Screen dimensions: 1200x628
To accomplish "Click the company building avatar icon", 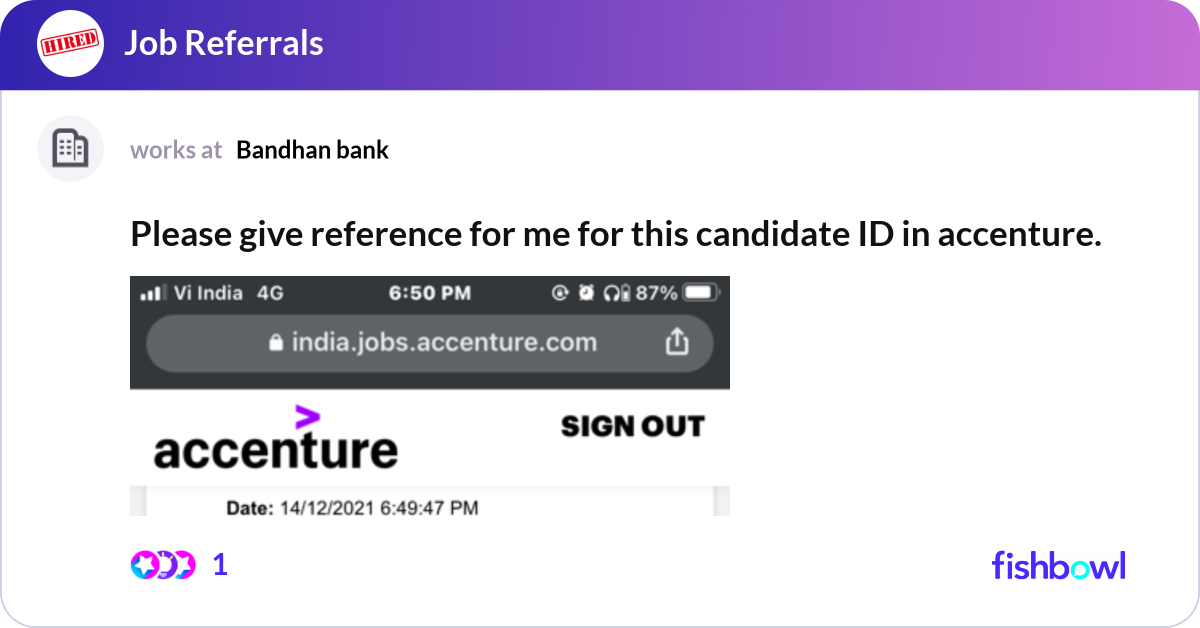I will click(70, 149).
